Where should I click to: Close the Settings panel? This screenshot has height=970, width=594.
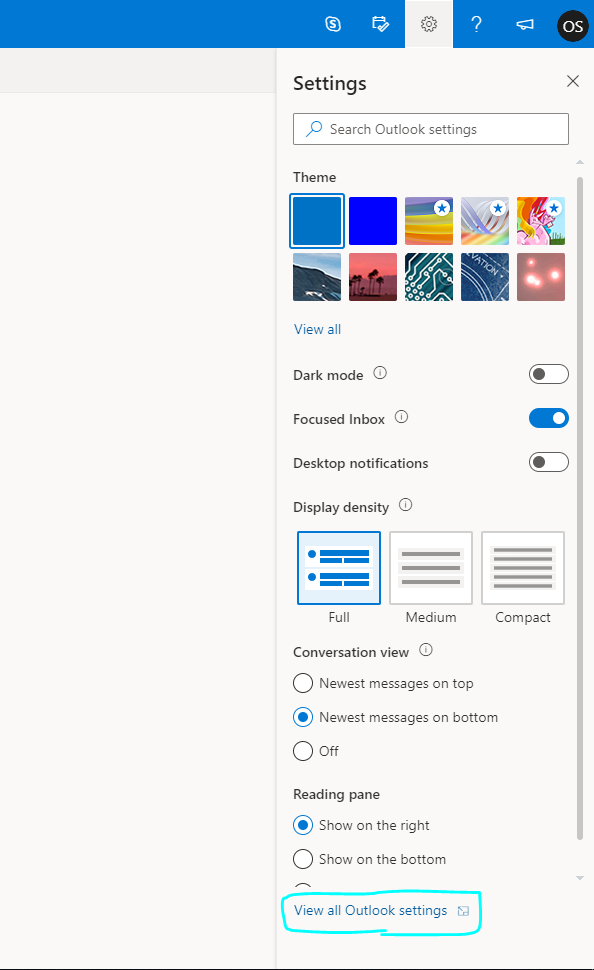pos(573,81)
